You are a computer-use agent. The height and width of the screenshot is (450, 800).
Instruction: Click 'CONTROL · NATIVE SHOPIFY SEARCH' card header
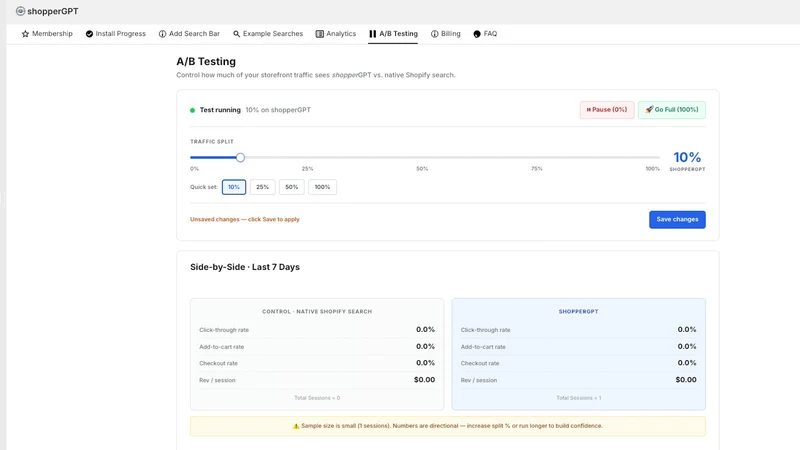(x=317, y=311)
